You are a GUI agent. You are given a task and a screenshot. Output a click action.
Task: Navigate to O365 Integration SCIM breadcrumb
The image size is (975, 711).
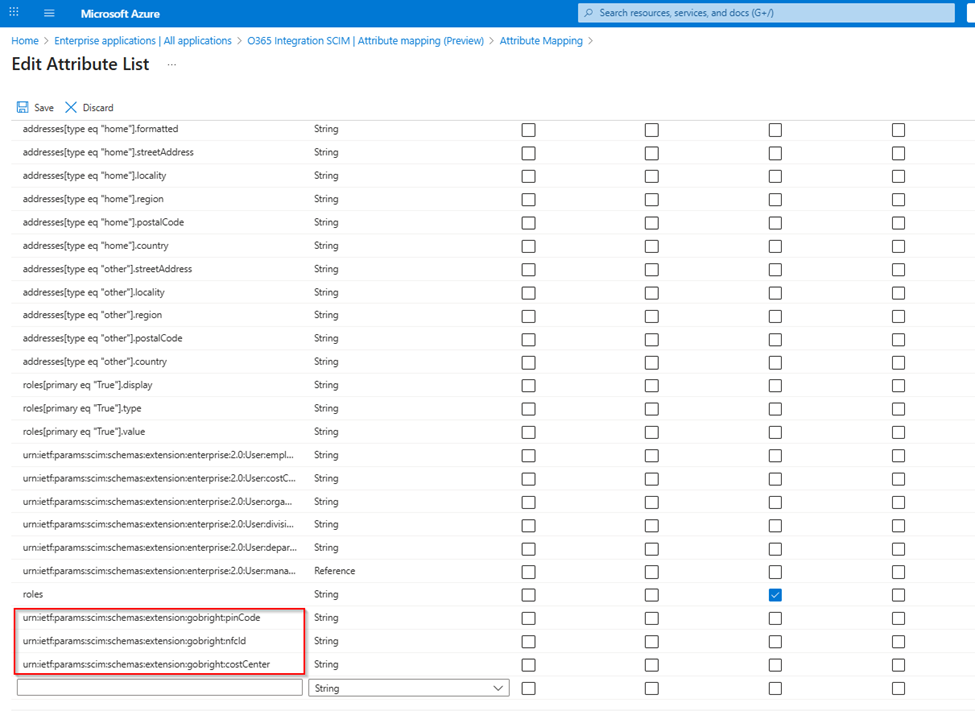(365, 41)
